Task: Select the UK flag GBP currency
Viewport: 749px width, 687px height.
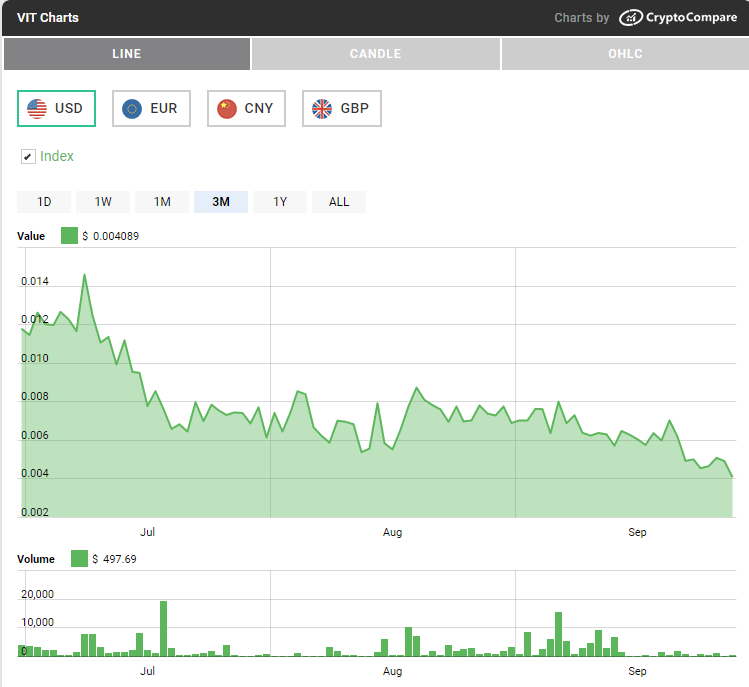Action: 341,108
